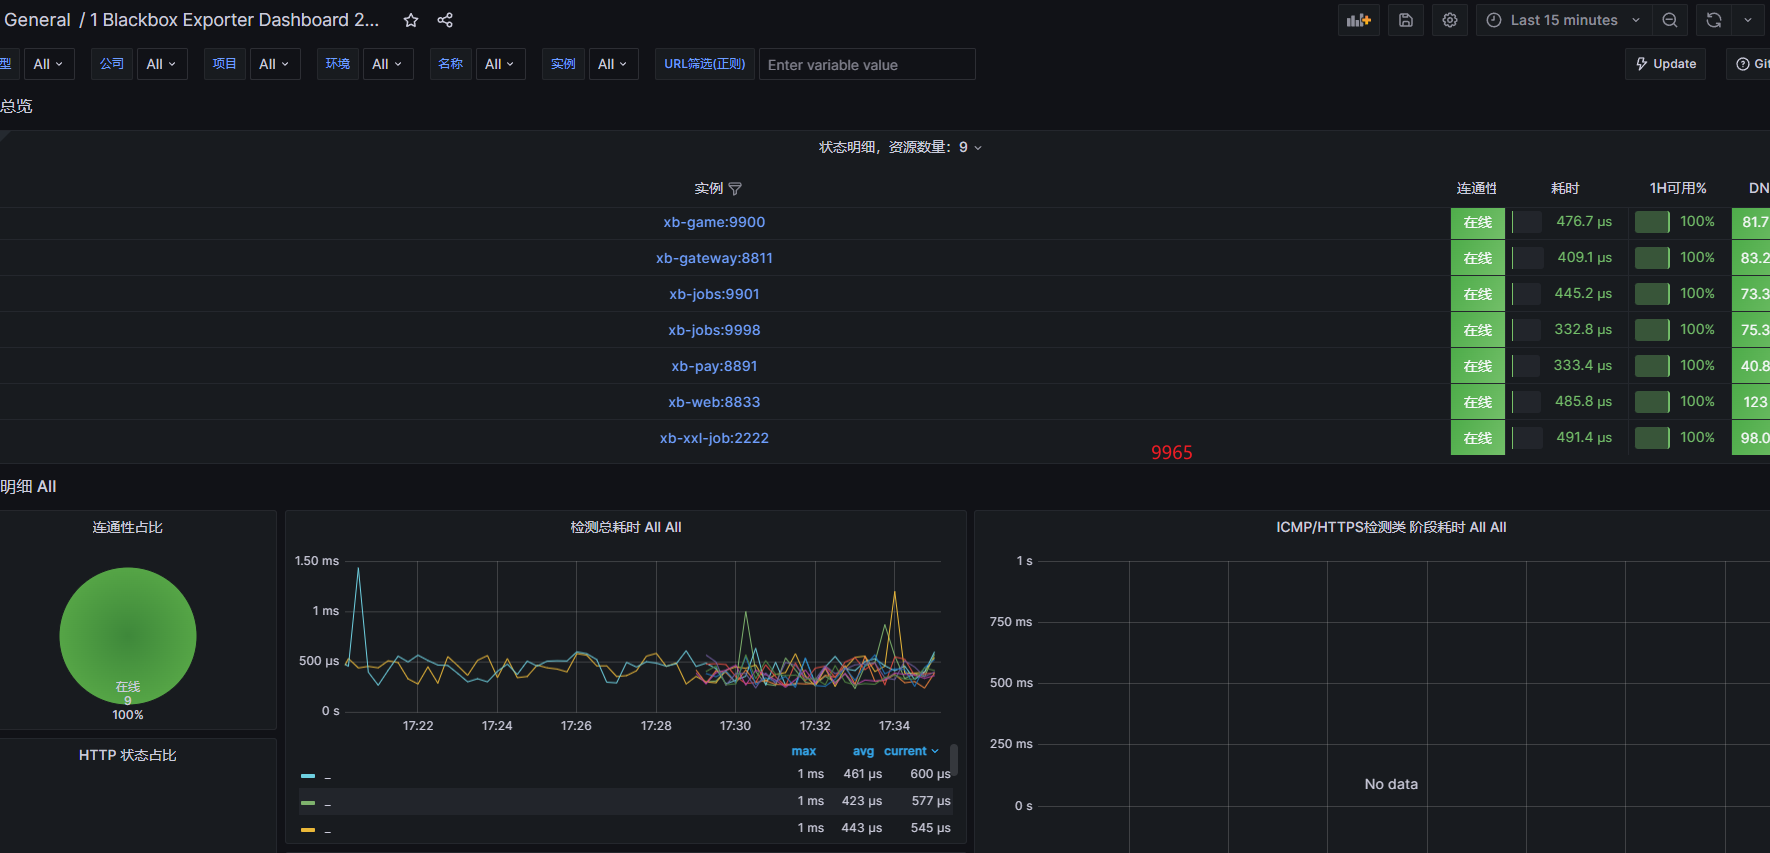
Task: Click the Update button
Action: coord(1665,64)
